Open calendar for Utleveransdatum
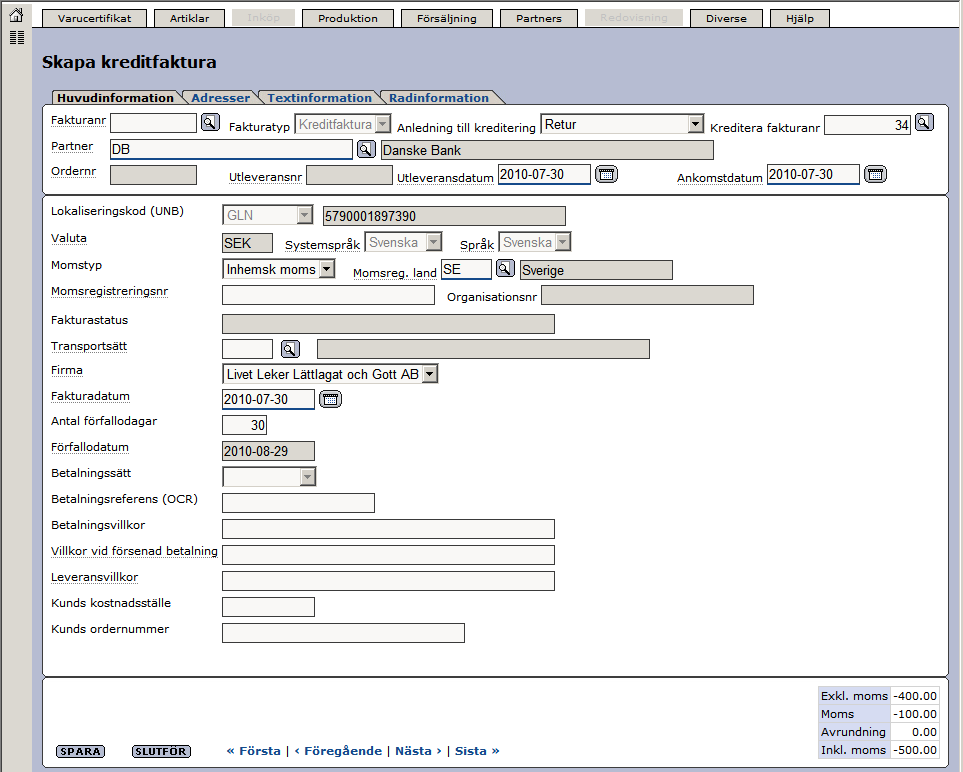This screenshot has width=963, height=772. coord(606,174)
